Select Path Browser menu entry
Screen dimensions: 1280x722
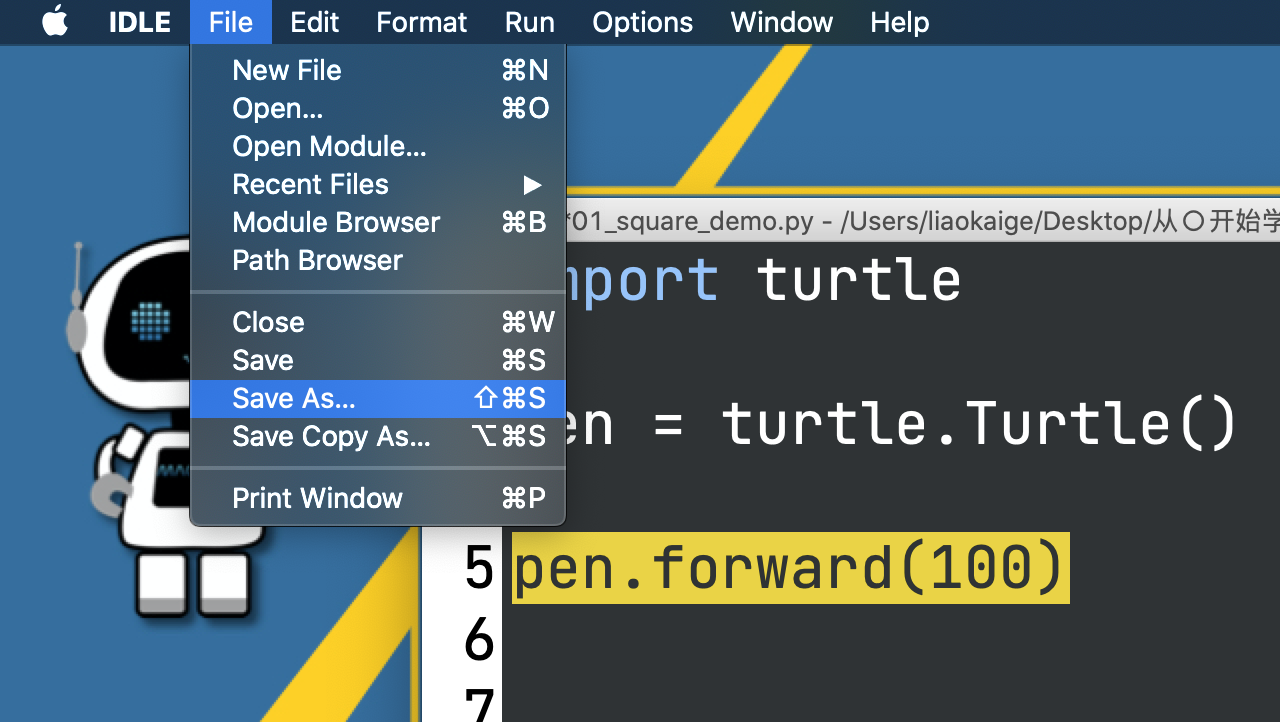tap(378, 260)
